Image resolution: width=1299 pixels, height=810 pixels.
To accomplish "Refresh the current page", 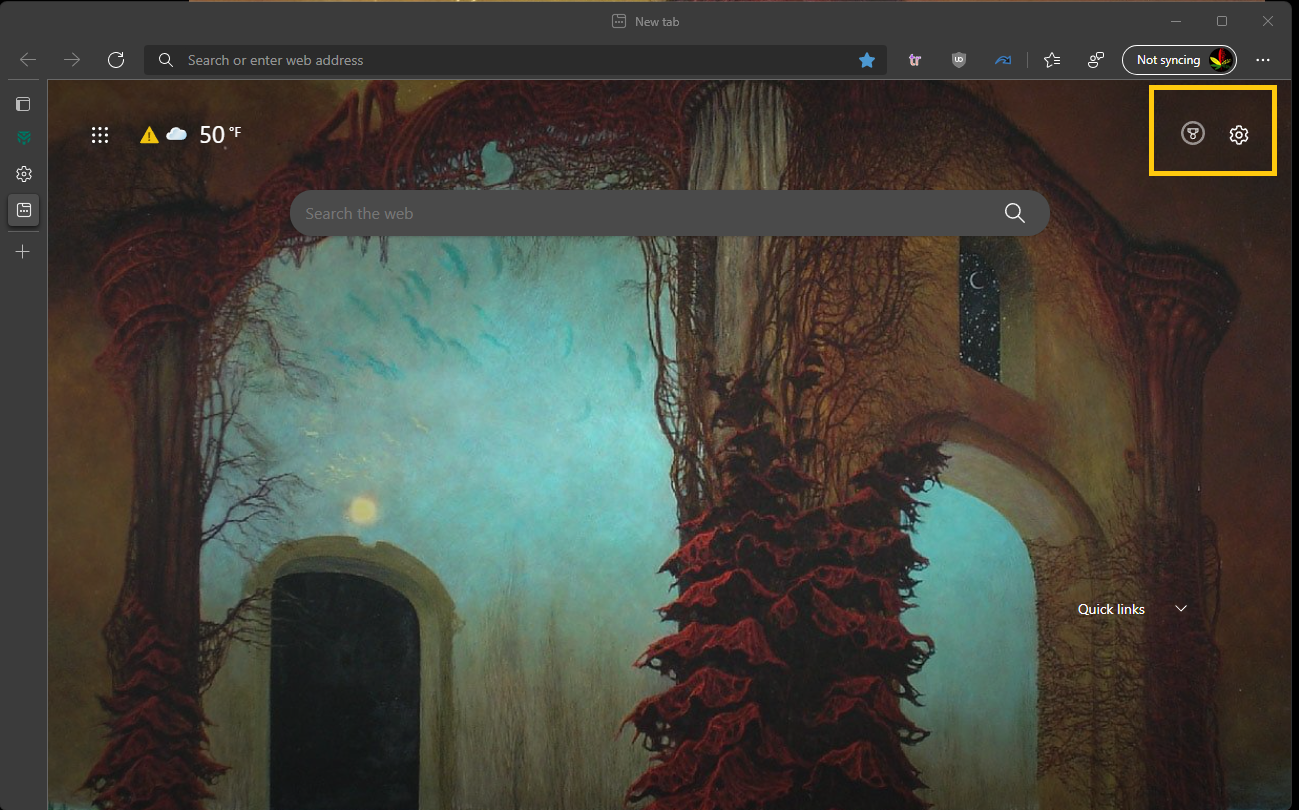I will click(x=116, y=60).
